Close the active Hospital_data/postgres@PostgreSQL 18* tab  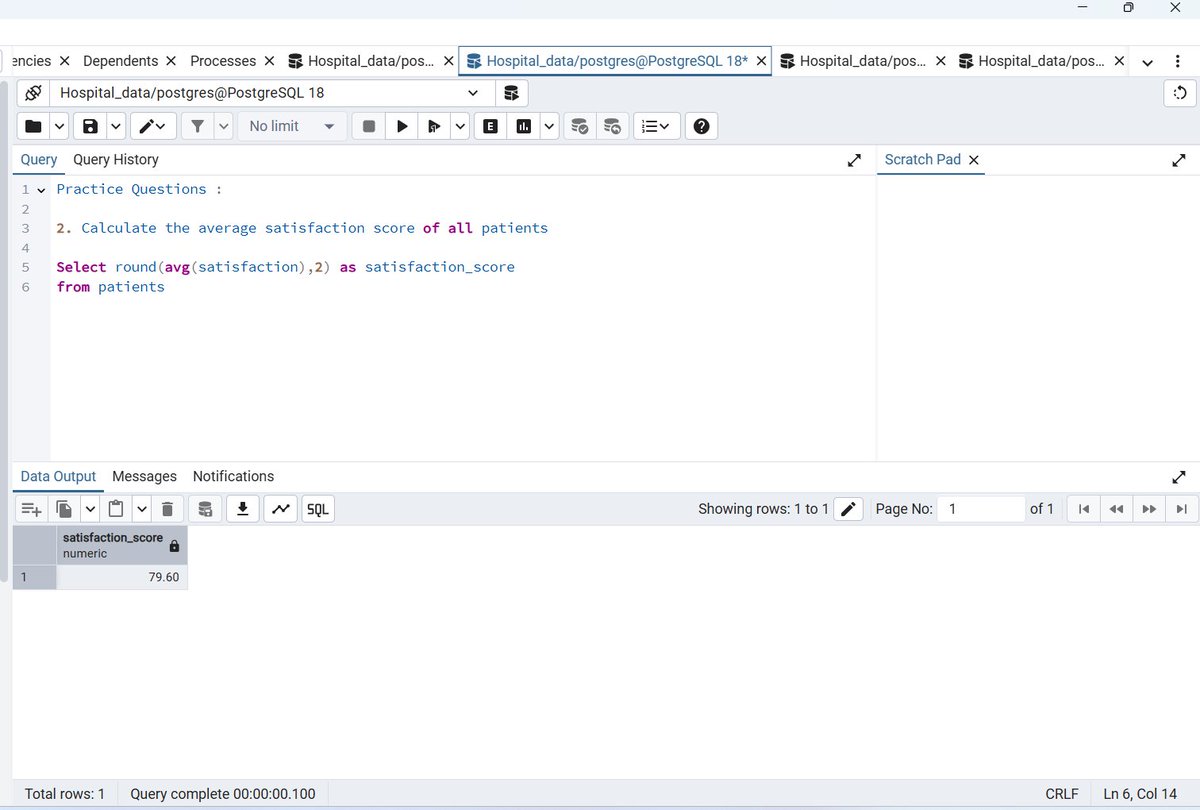(x=762, y=61)
